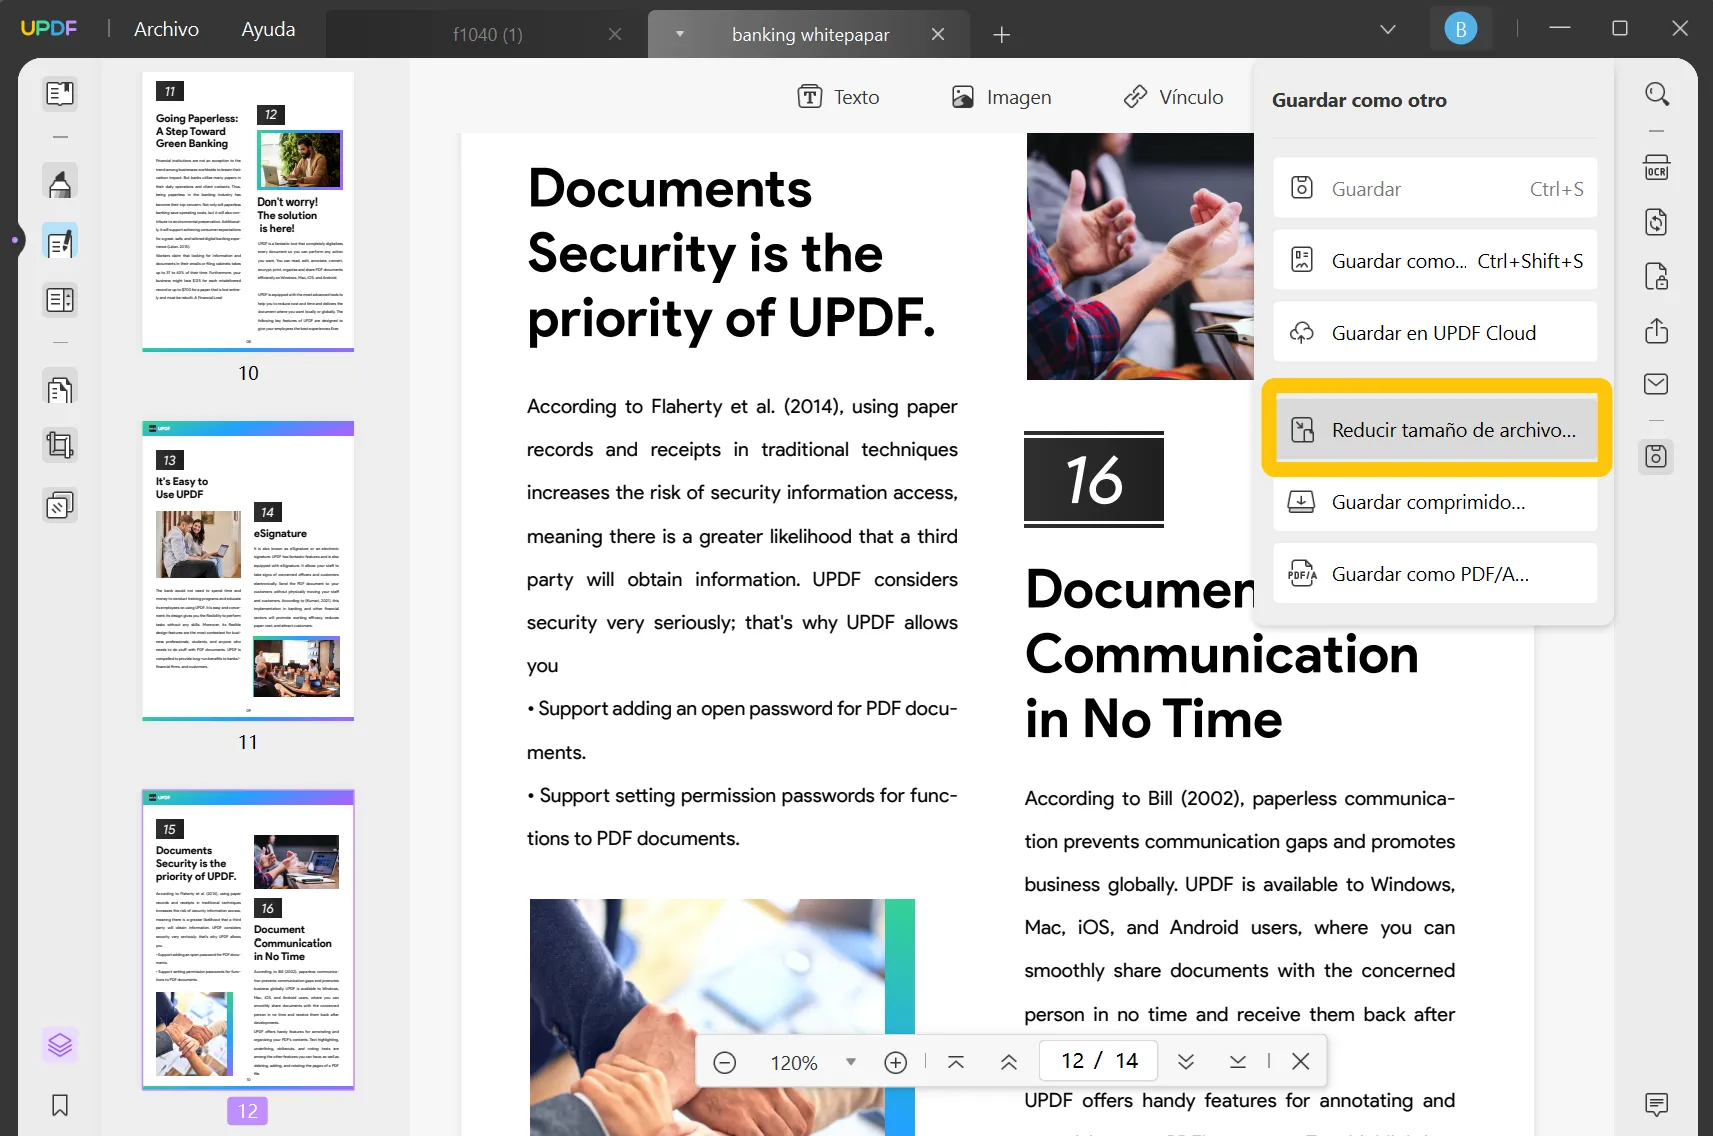The image size is (1713, 1136).
Task: Switch to the banking whitepapar tab
Action: coord(810,34)
